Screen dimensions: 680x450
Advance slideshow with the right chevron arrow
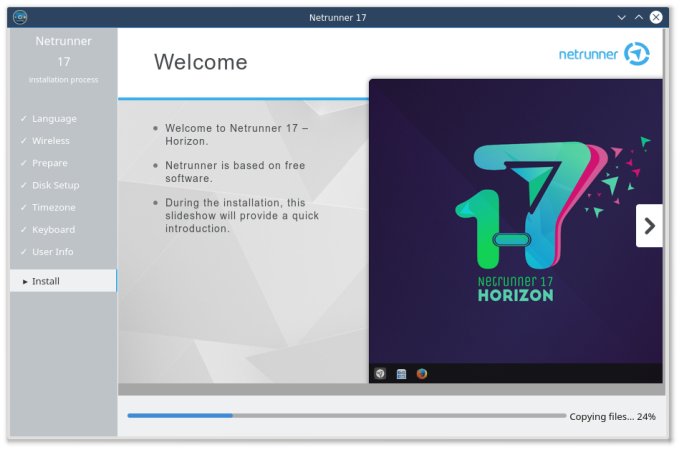tap(649, 225)
